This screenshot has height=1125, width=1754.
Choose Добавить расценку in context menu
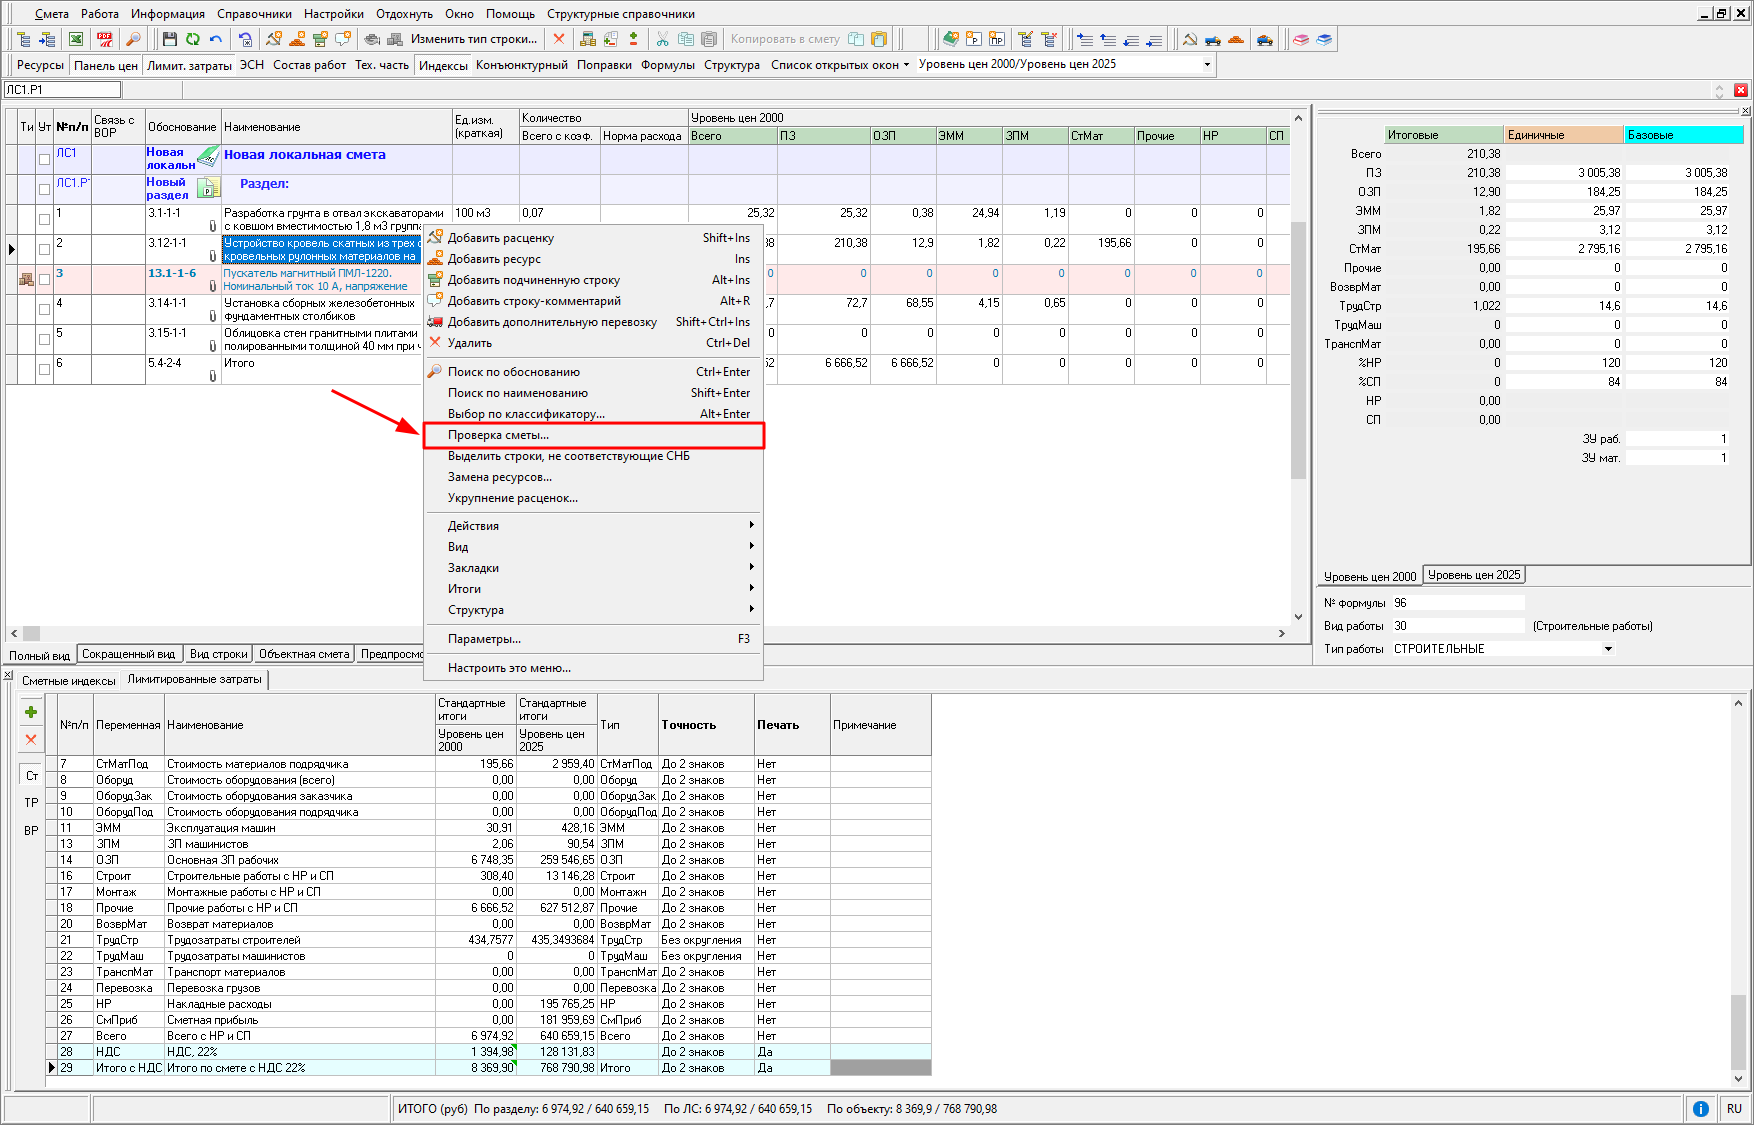[x=594, y=238]
